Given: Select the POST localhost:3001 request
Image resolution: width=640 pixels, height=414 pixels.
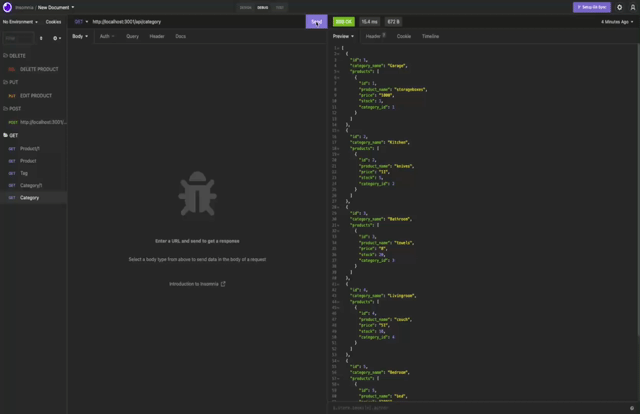Looking at the screenshot, I should 33,122.
